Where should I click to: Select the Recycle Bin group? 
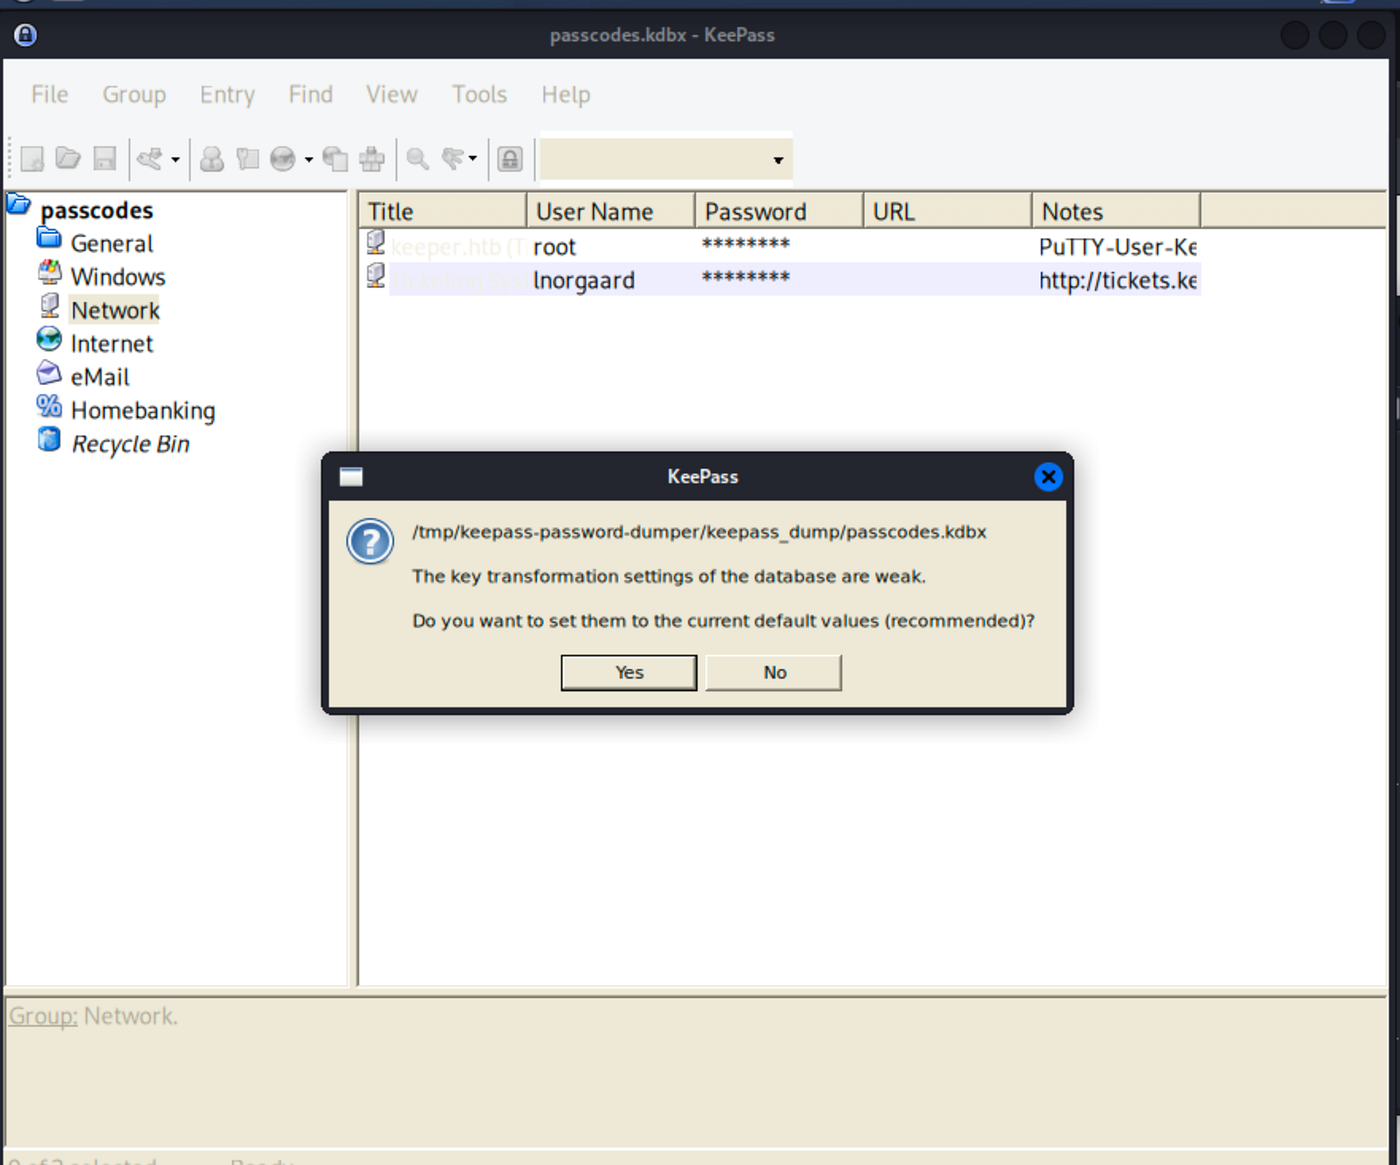[x=130, y=444]
